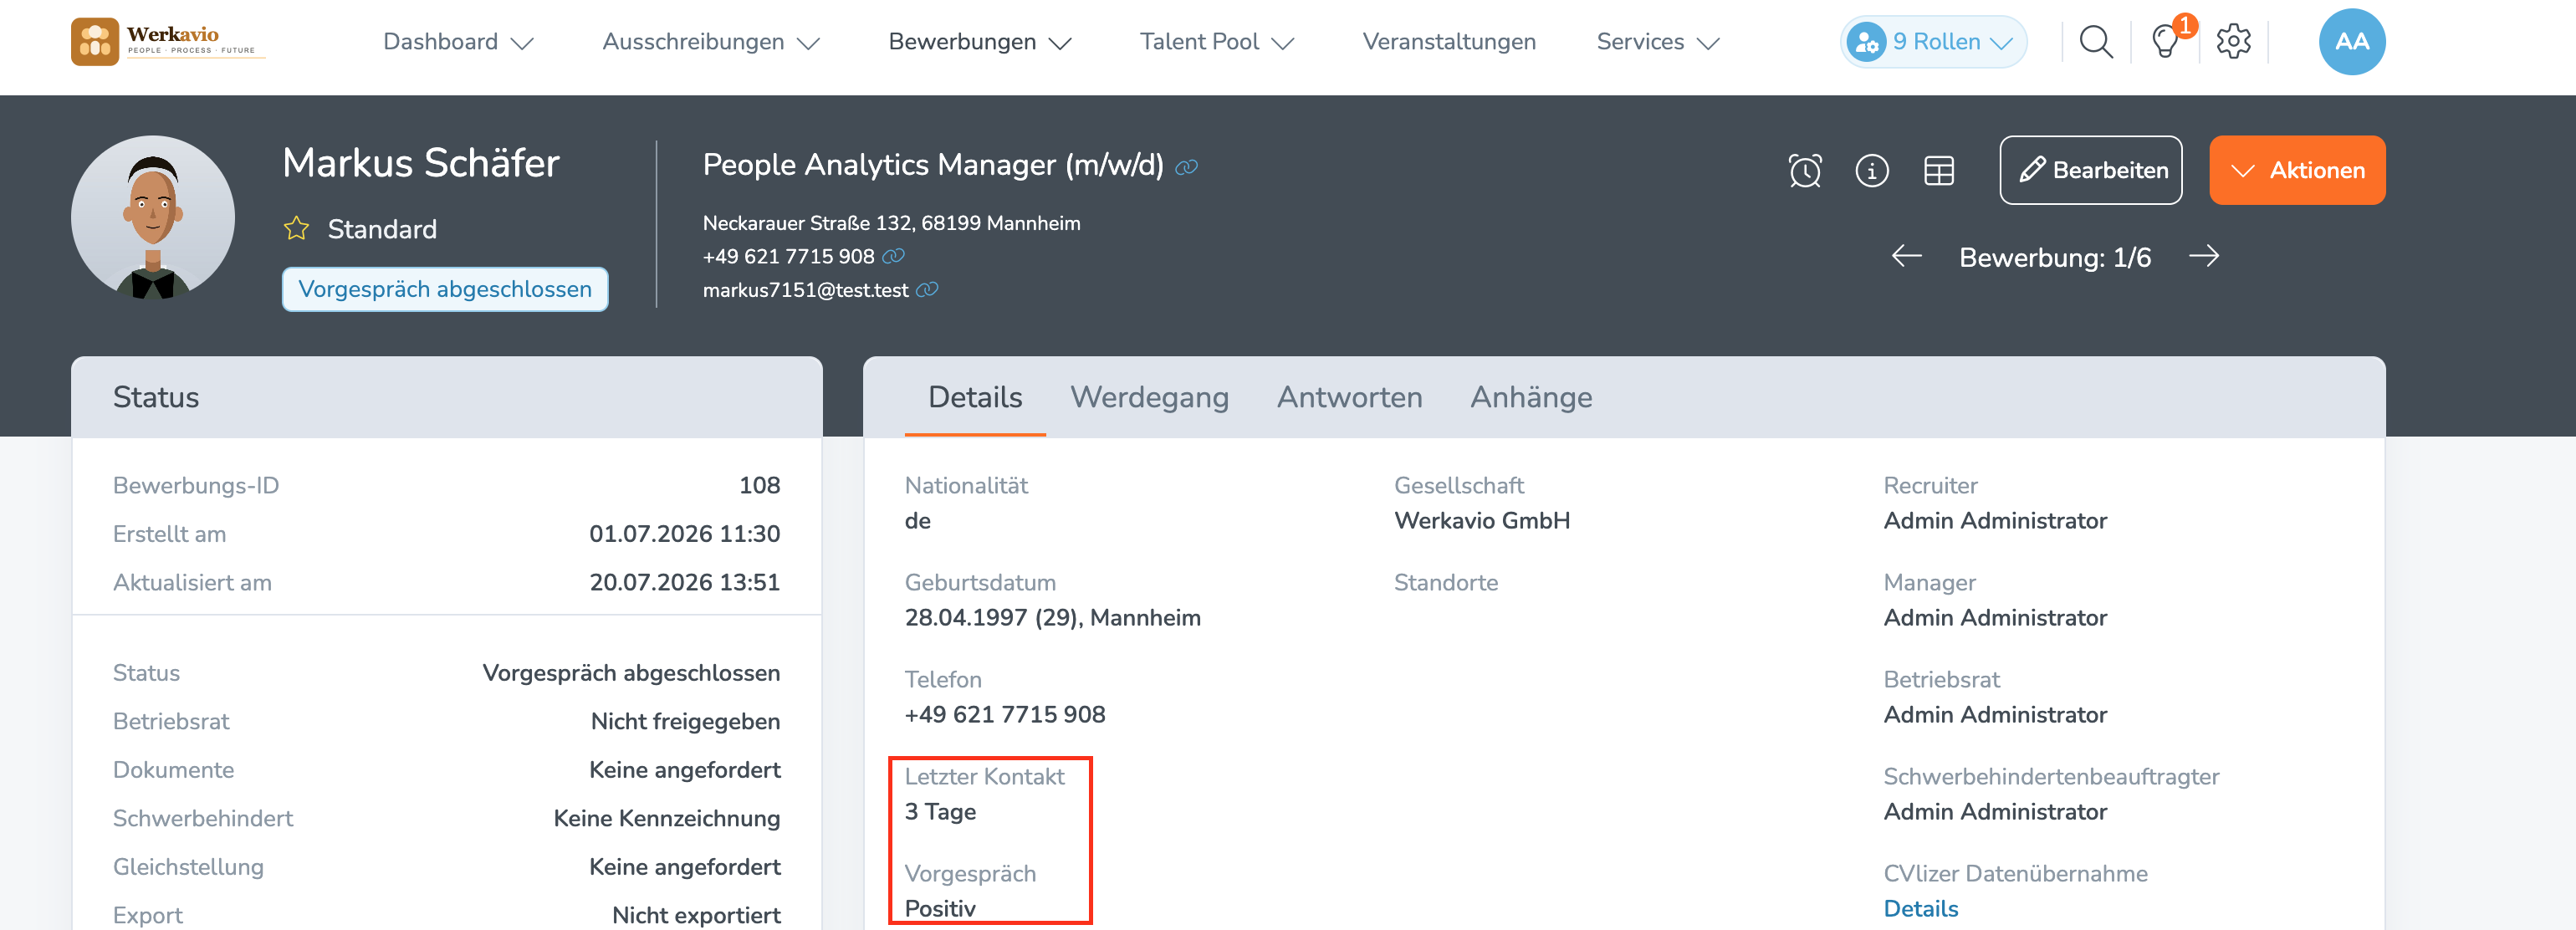2576x930 pixels.
Task: Click the Bearbeiten button
Action: (x=2091, y=171)
